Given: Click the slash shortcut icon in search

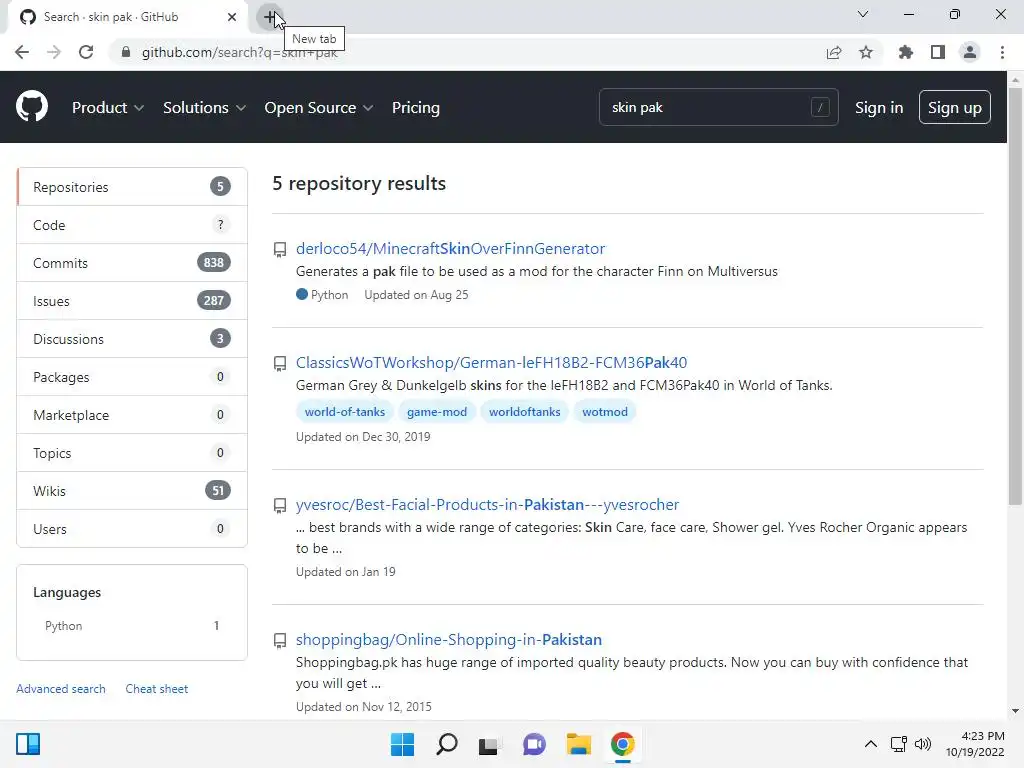Looking at the screenshot, I should [x=820, y=107].
